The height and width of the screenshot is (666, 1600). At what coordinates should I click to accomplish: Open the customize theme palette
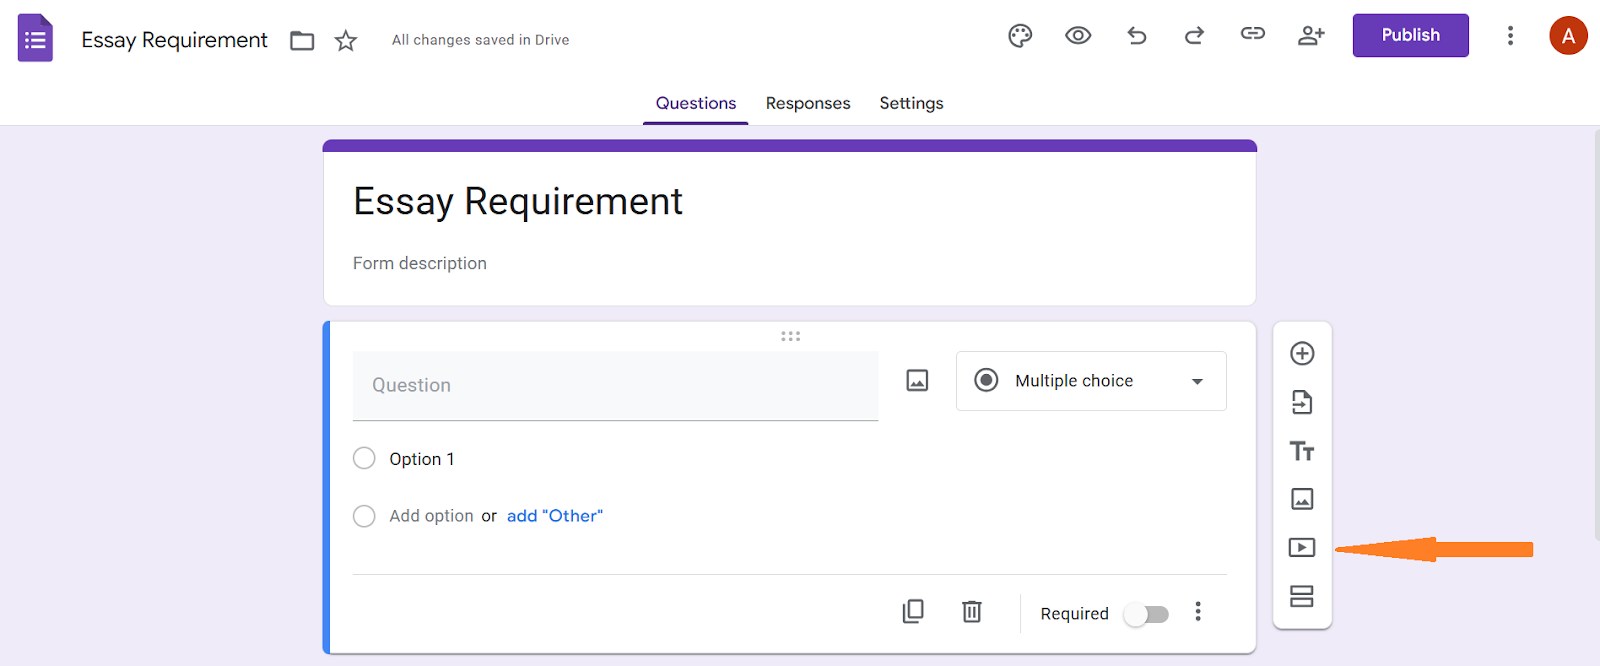[x=1020, y=36]
